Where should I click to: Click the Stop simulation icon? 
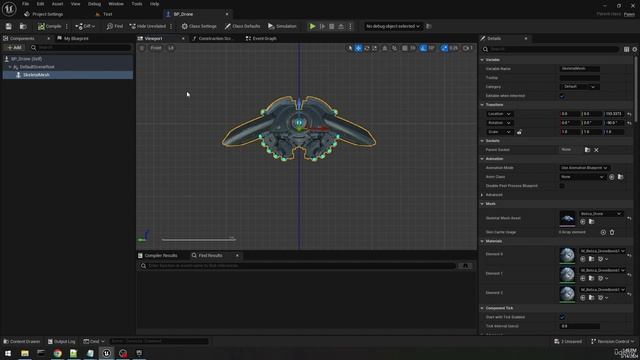click(331, 26)
